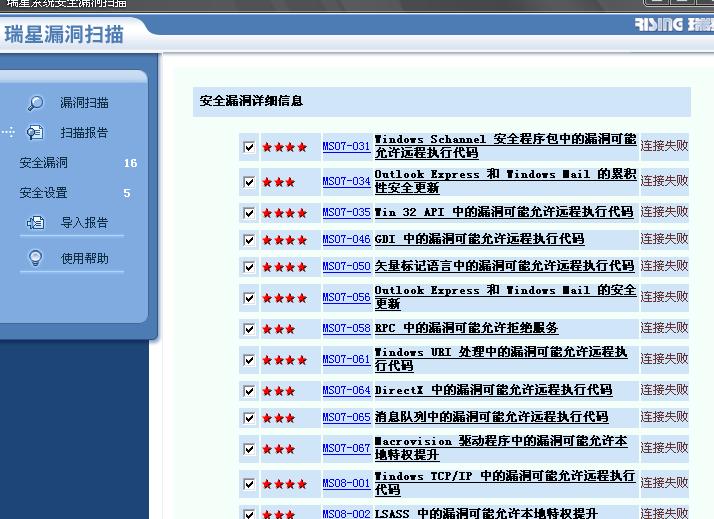Screen dimensions: 714x519
Task: Open the 扫描报告 menu entry
Action: 84,132
